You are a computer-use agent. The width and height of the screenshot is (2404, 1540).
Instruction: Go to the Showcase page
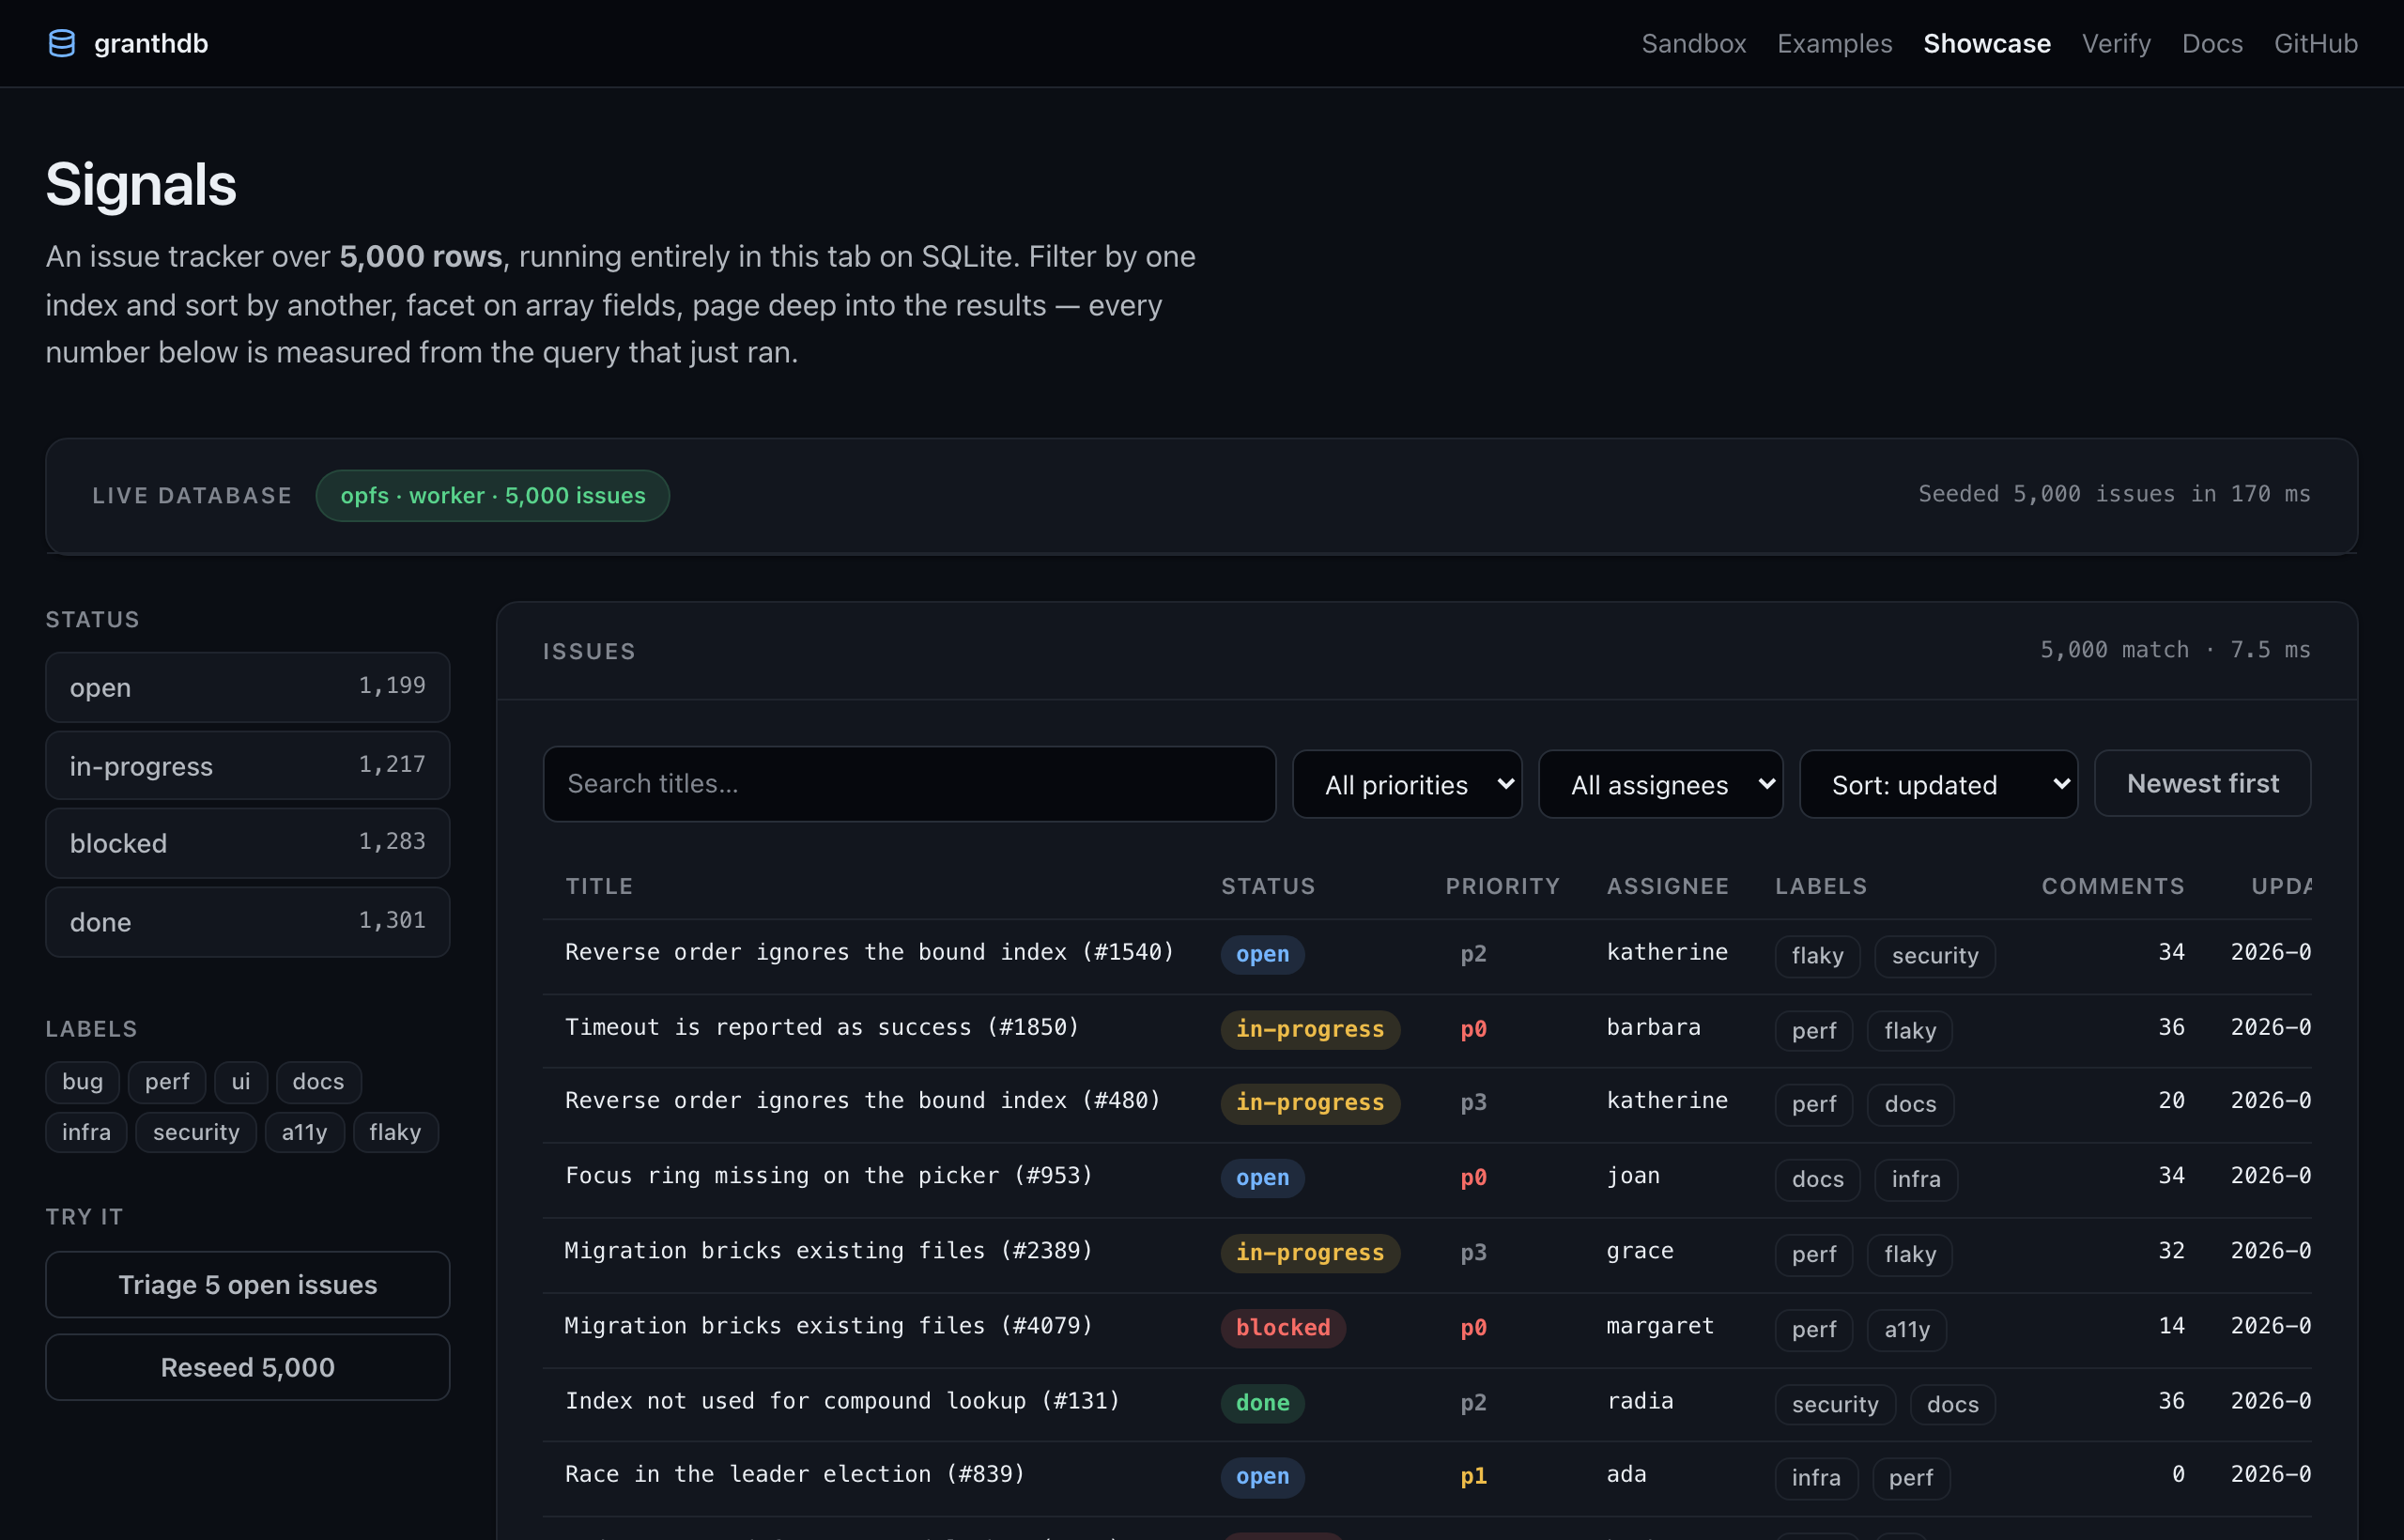click(x=1986, y=43)
